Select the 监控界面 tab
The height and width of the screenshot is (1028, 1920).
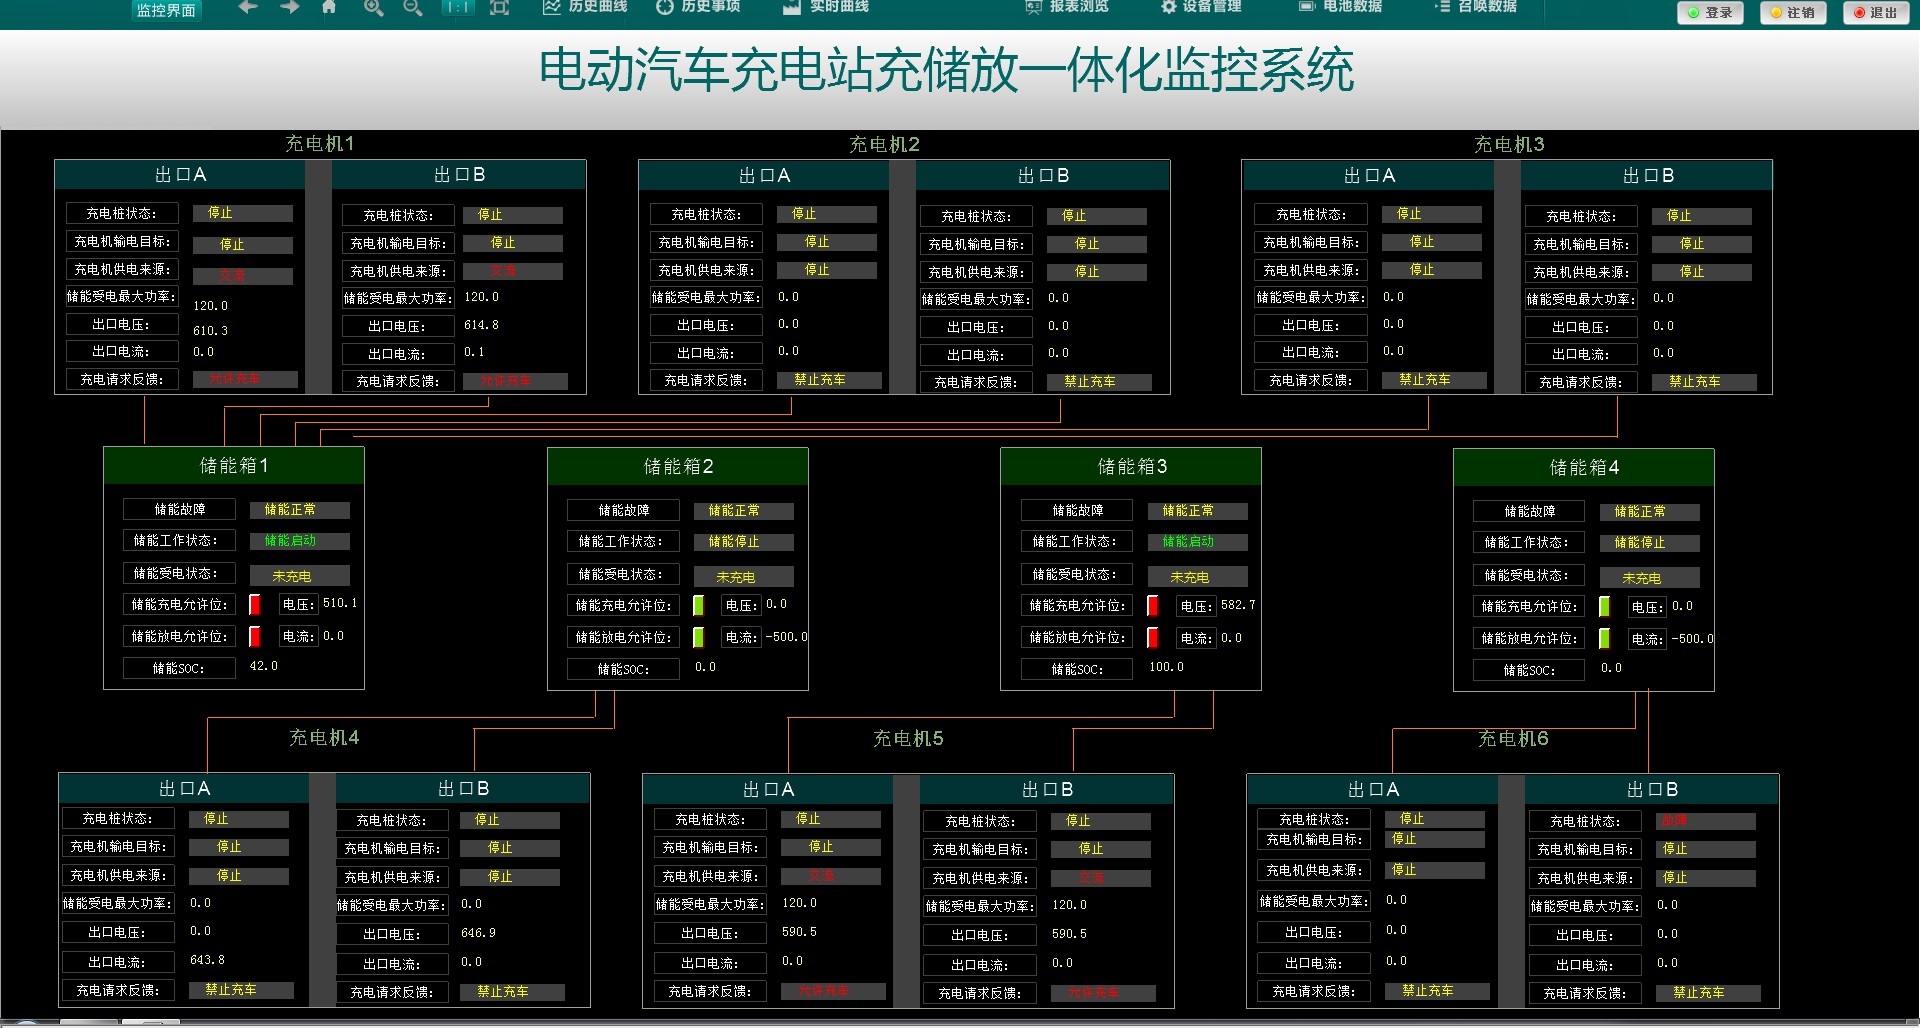[166, 11]
